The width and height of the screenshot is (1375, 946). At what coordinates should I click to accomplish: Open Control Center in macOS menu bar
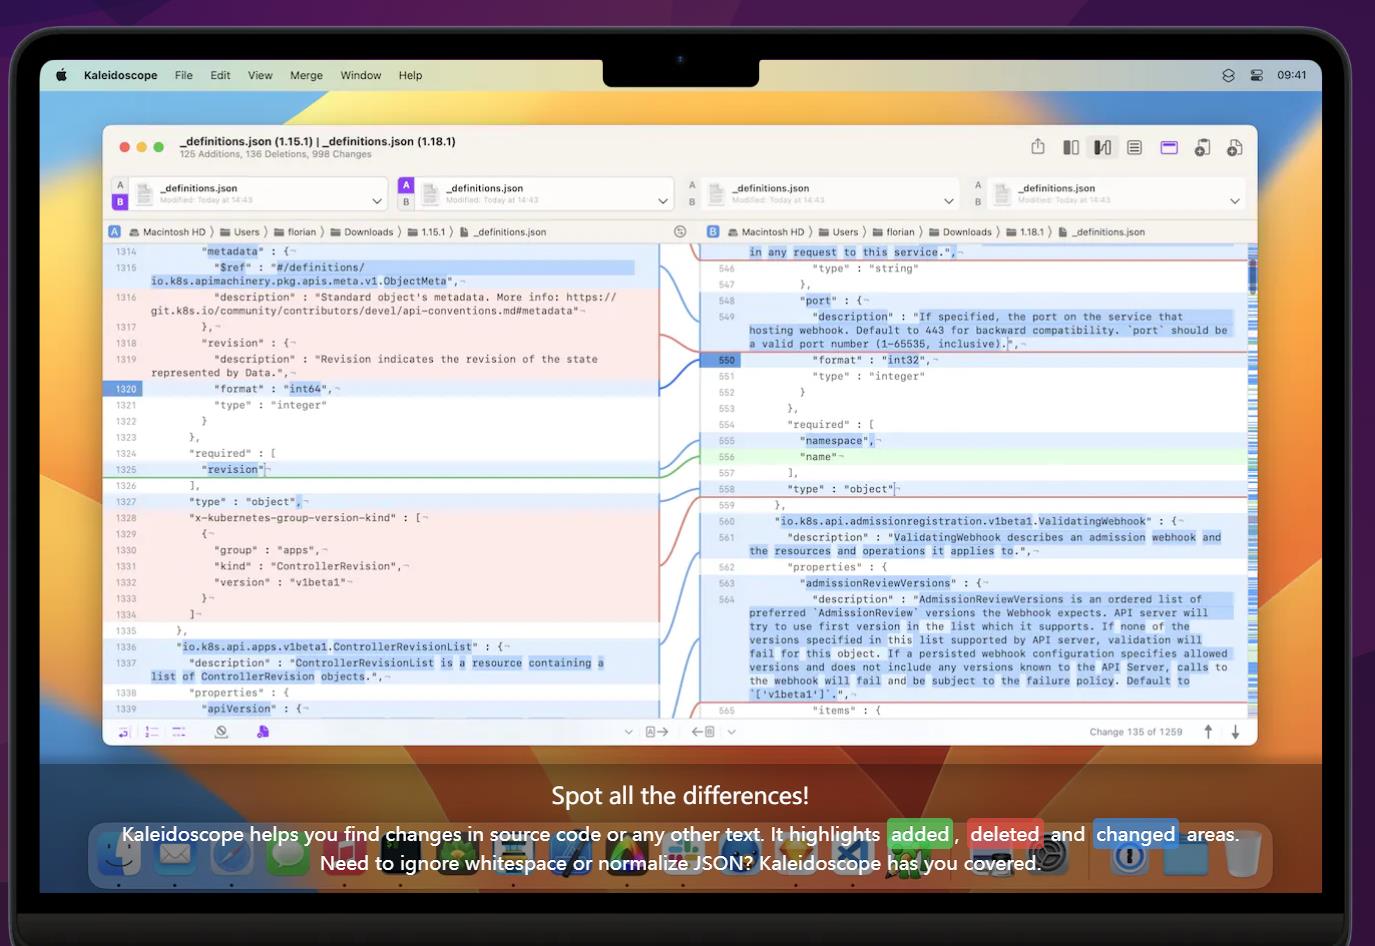(x=1256, y=75)
